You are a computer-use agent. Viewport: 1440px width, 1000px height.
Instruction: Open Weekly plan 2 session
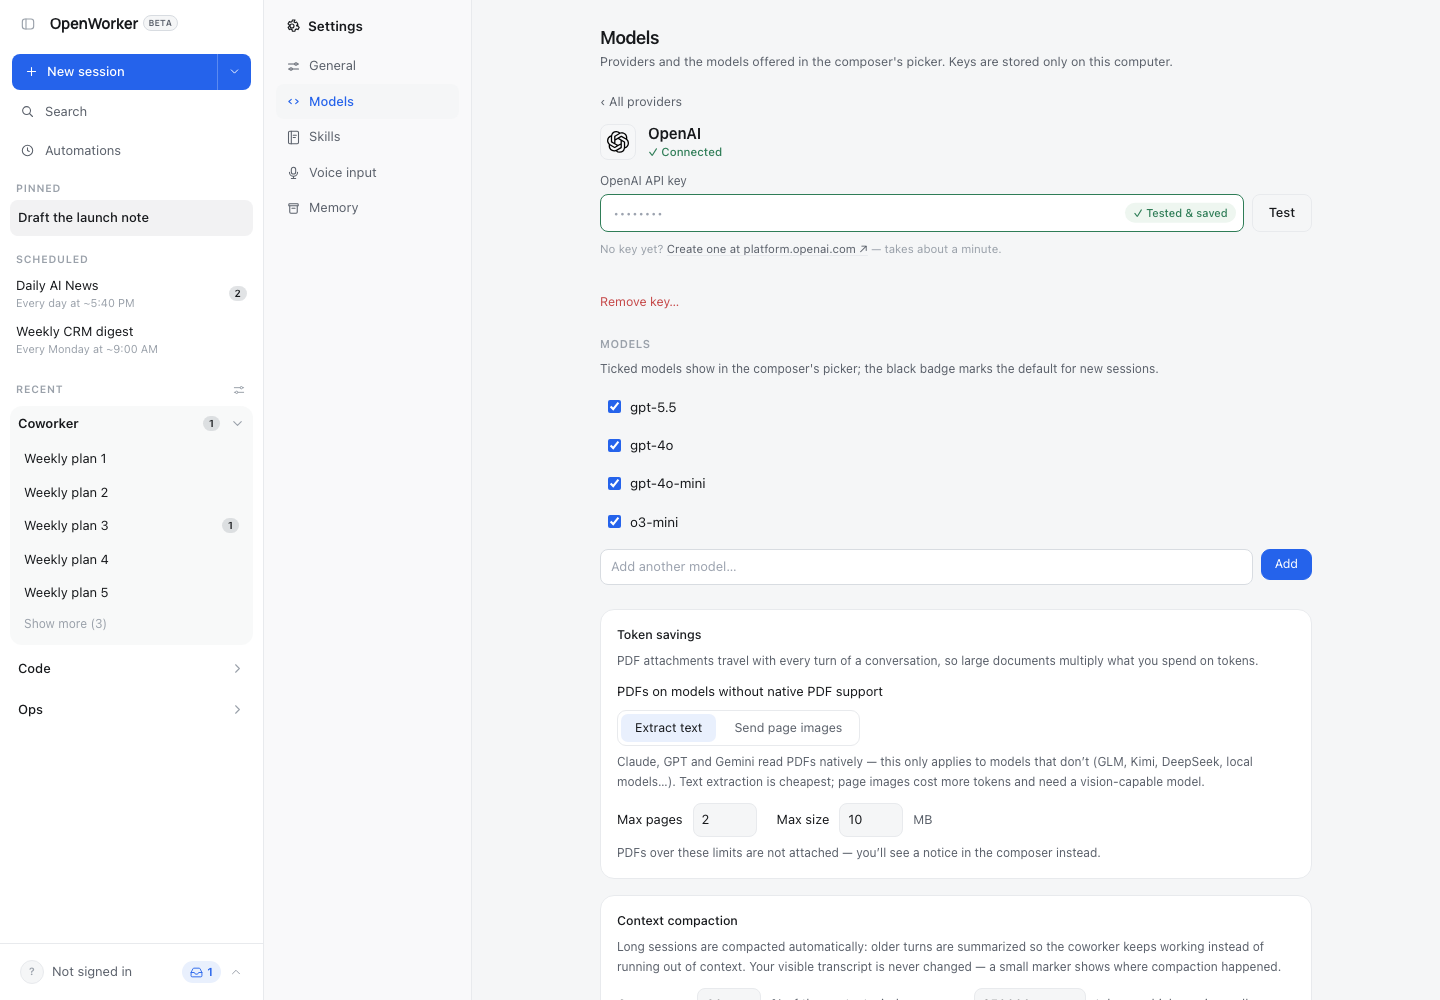coord(131,493)
